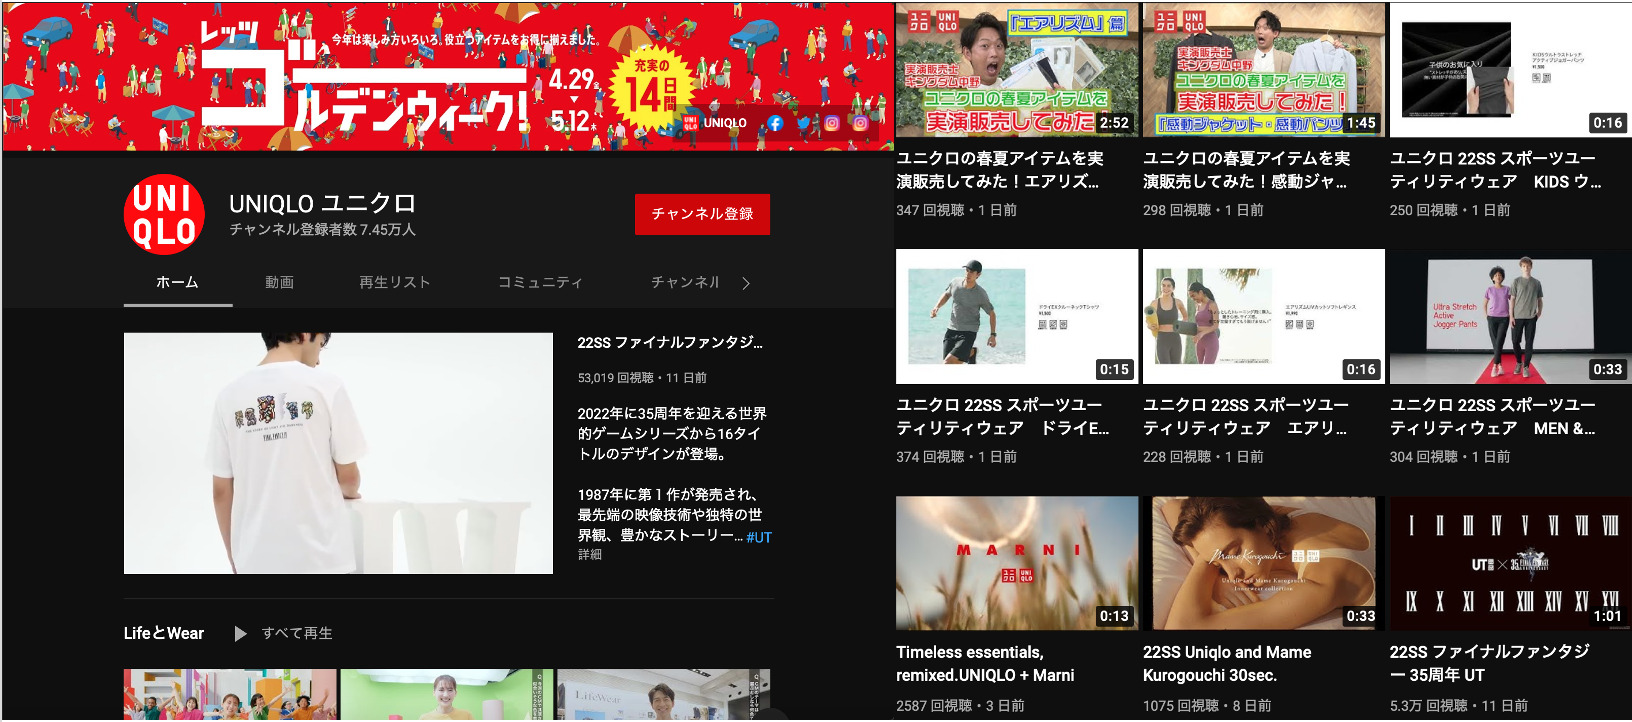Open the 再生リスト tab

pyautogui.click(x=394, y=282)
